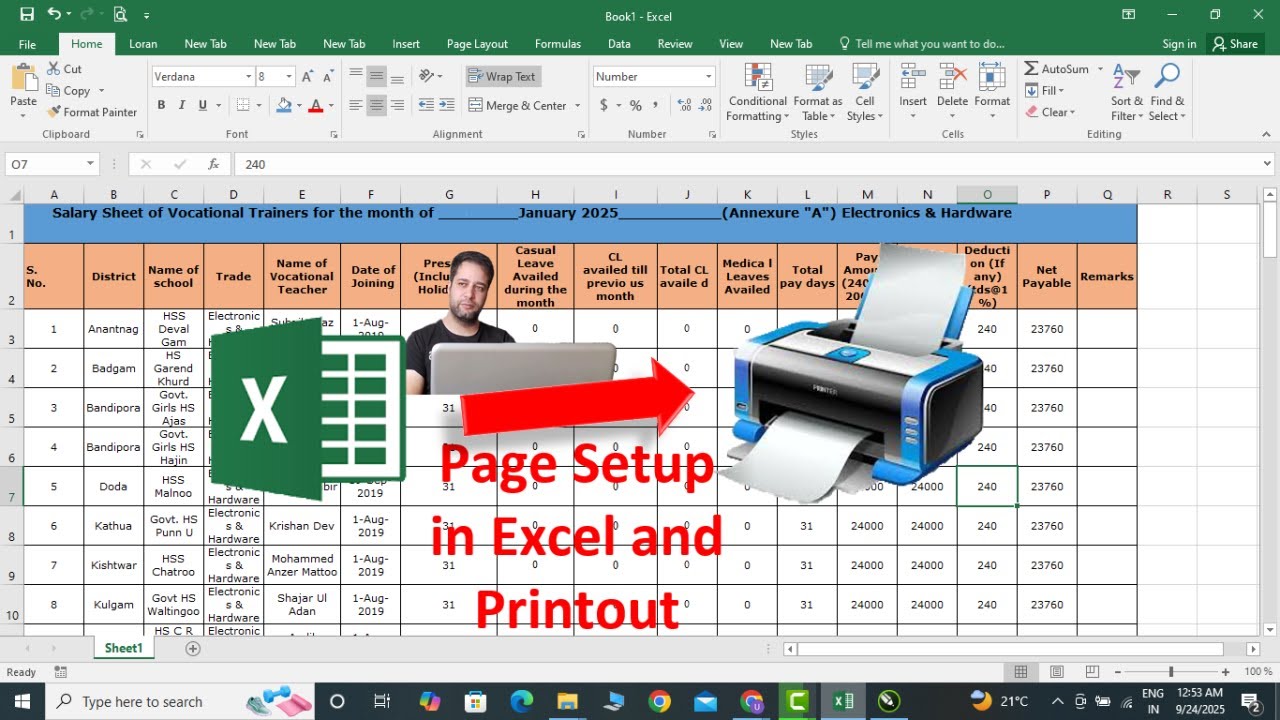Toggle Merge & Center
The image size is (1280, 720).
point(517,105)
